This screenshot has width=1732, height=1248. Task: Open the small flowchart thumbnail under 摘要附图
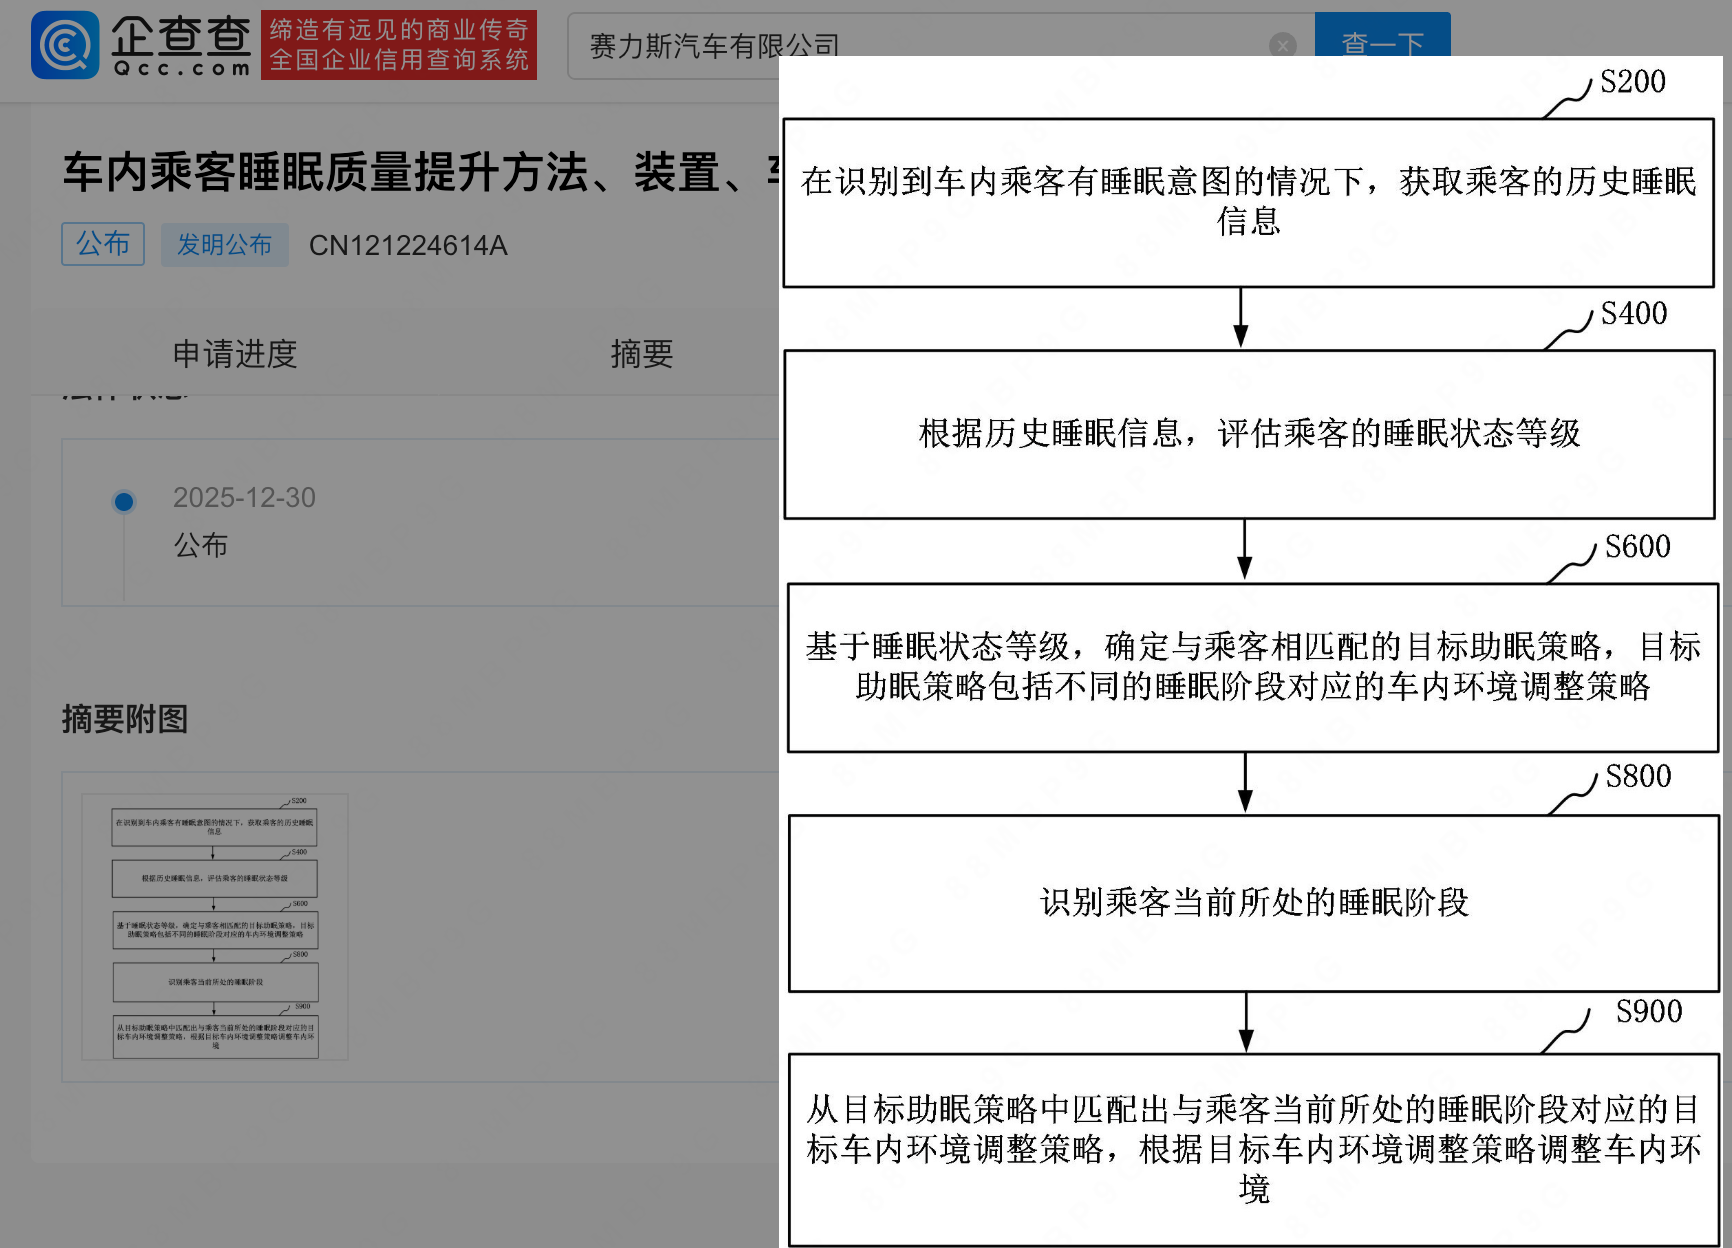(215, 926)
